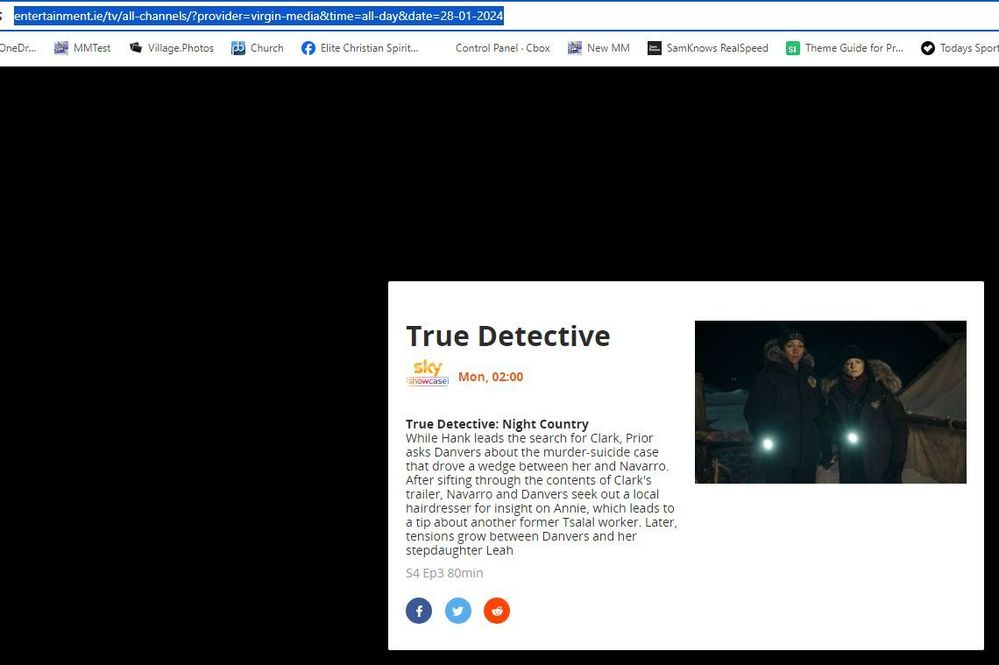The width and height of the screenshot is (999, 665).
Task: Click the SamKnows favicon in bookmarks bar
Action: tap(654, 48)
